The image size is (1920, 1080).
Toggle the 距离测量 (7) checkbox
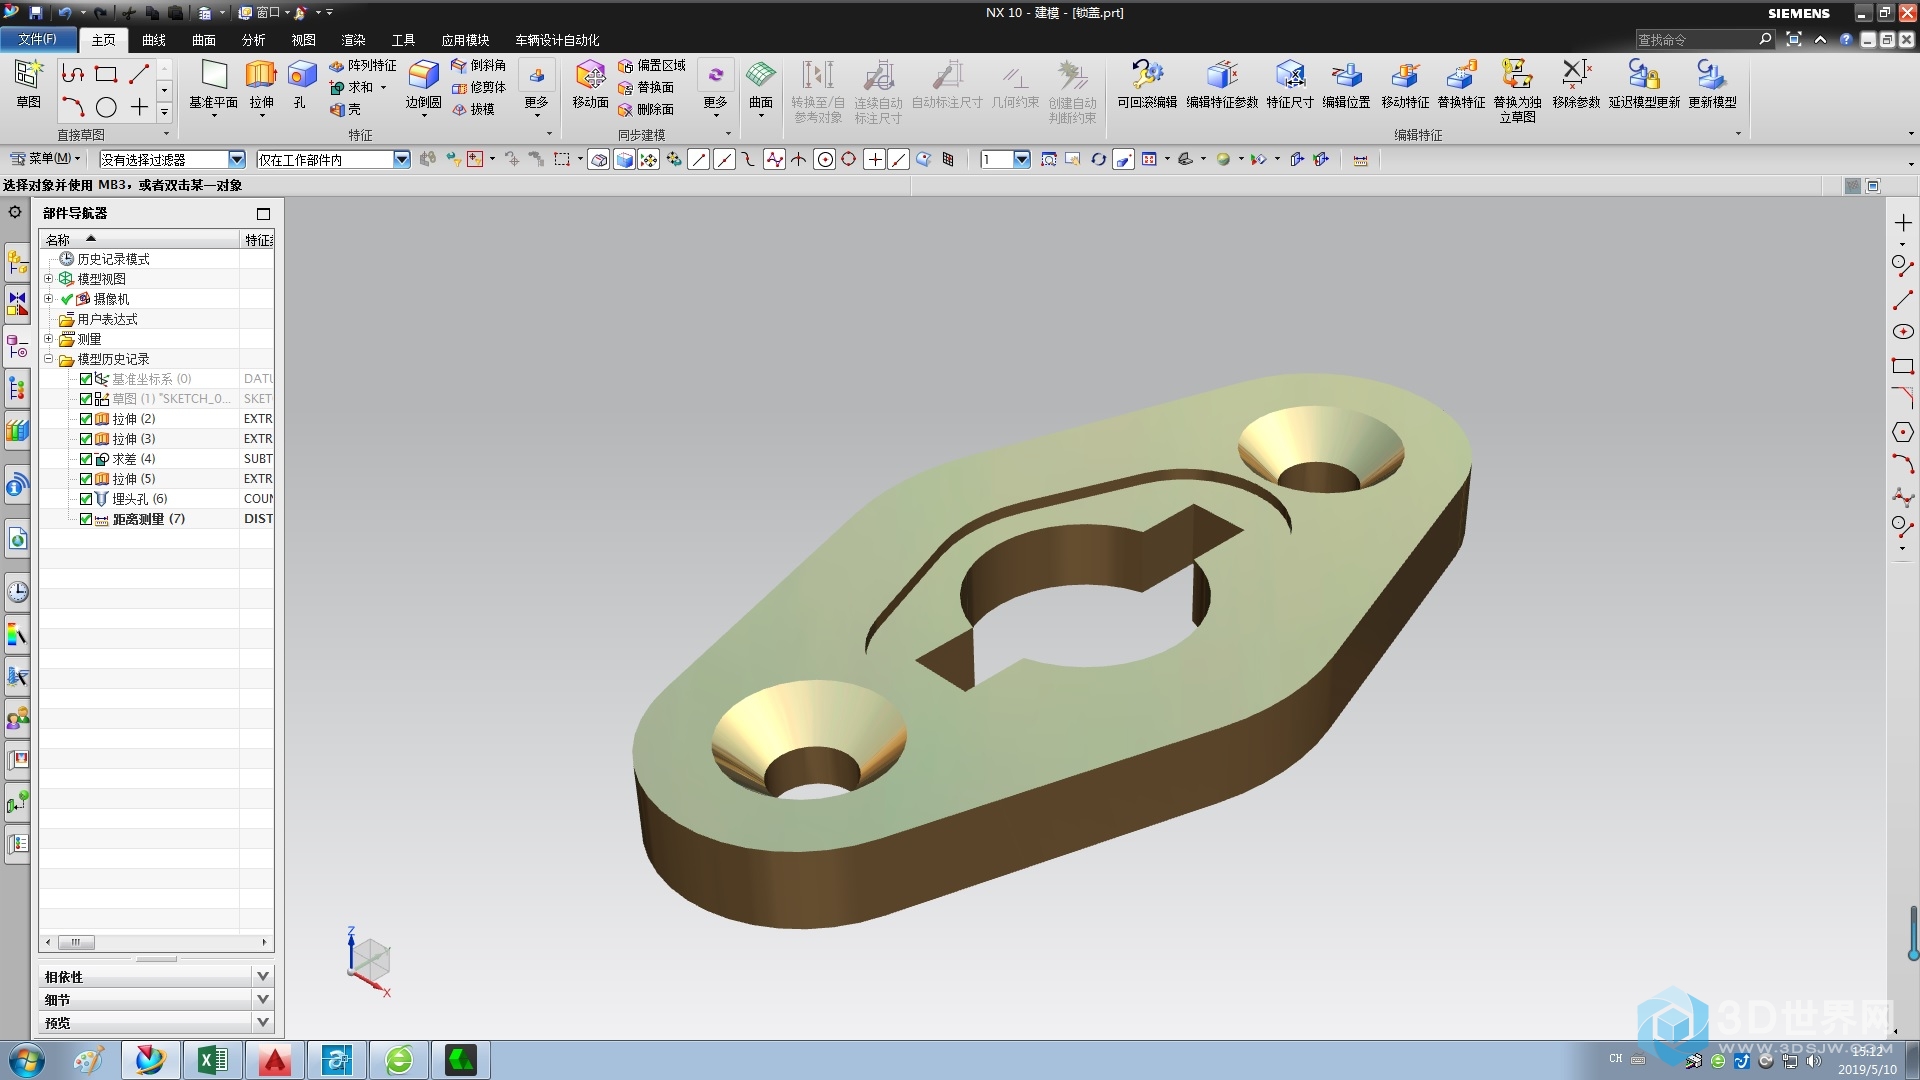coord(86,519)
